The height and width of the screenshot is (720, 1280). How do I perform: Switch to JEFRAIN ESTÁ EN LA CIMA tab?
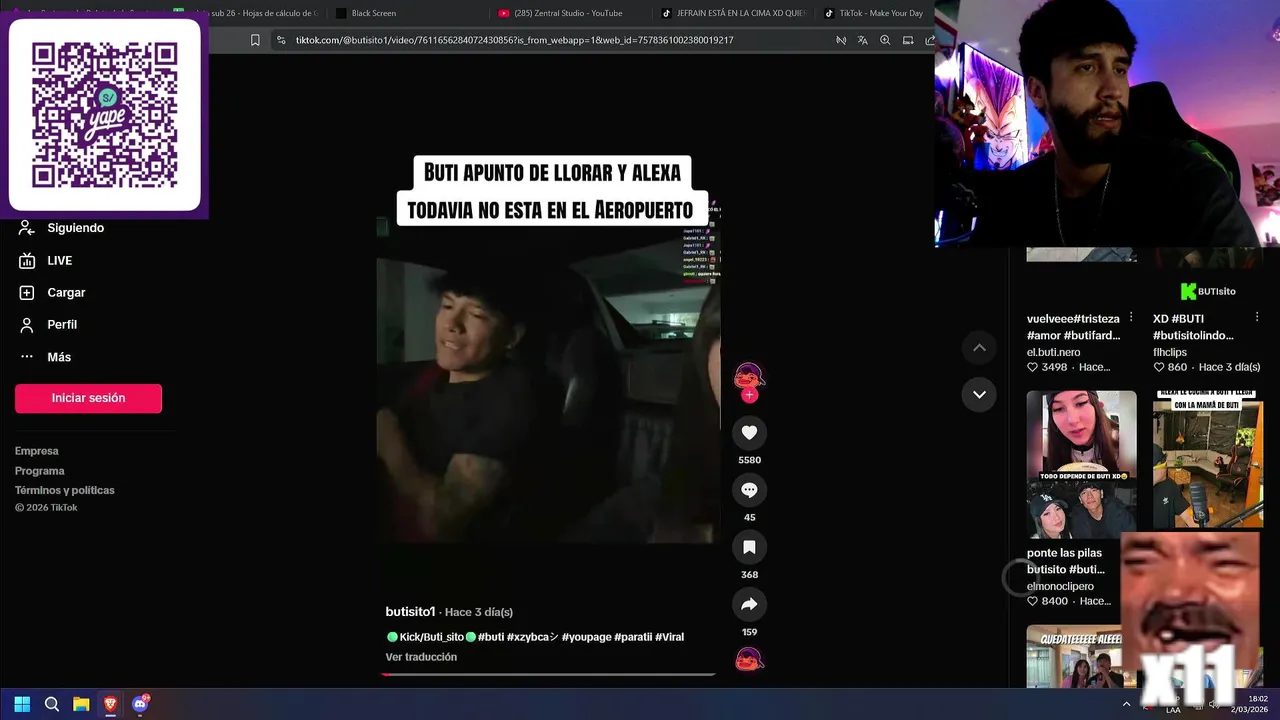[x=733, y=13]
